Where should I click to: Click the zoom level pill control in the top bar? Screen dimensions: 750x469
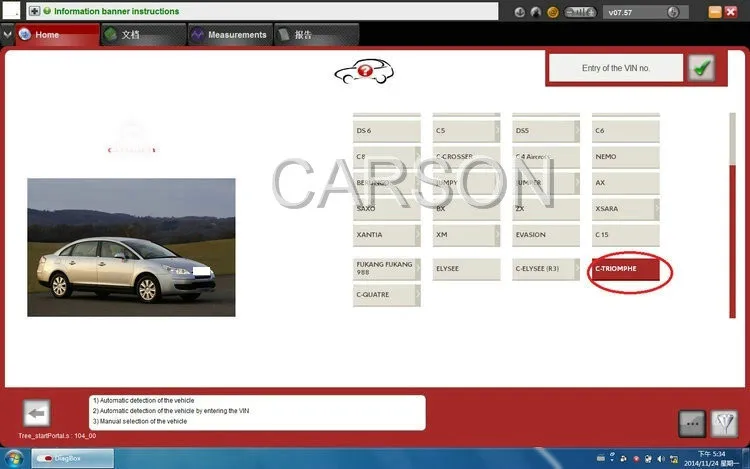580,12
